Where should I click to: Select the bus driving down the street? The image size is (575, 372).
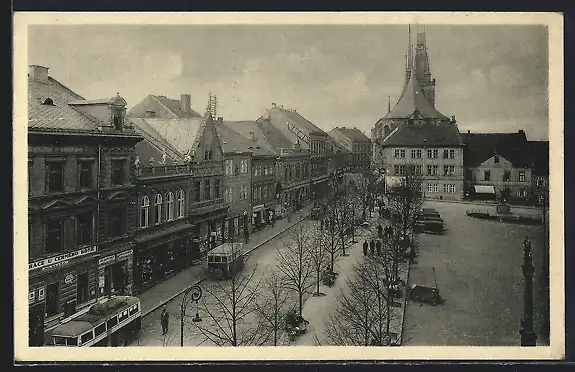point(225,260)
